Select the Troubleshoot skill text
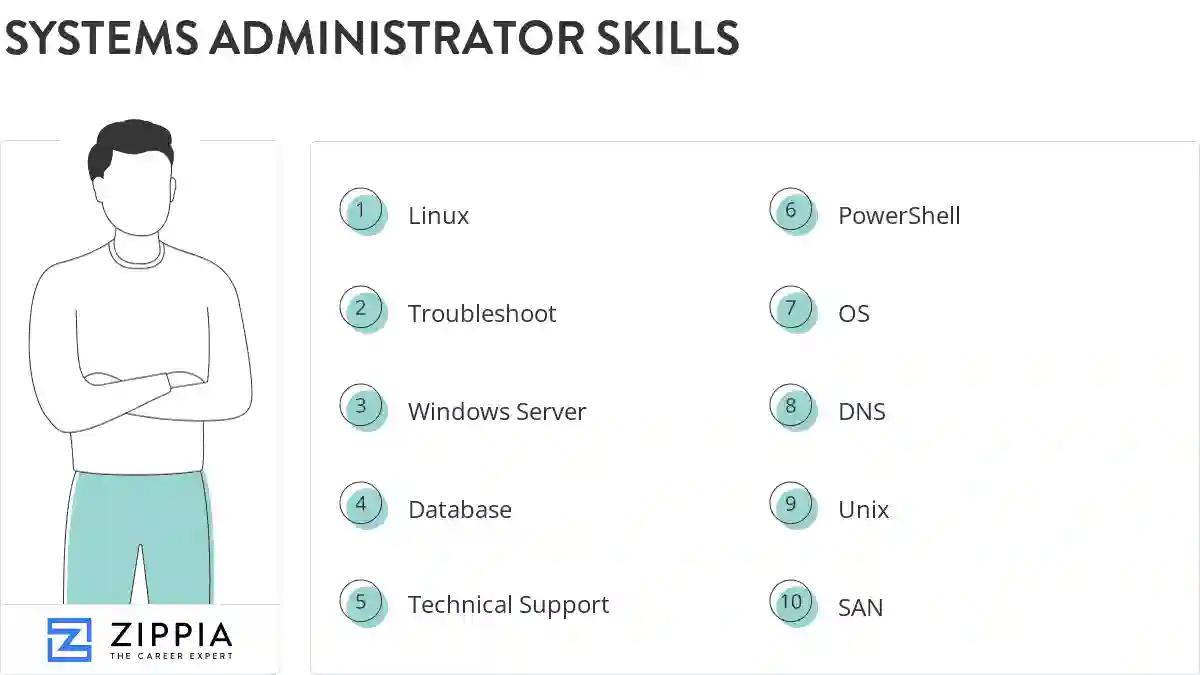This screenshot has height=675, width=1200. pos(481,314)
